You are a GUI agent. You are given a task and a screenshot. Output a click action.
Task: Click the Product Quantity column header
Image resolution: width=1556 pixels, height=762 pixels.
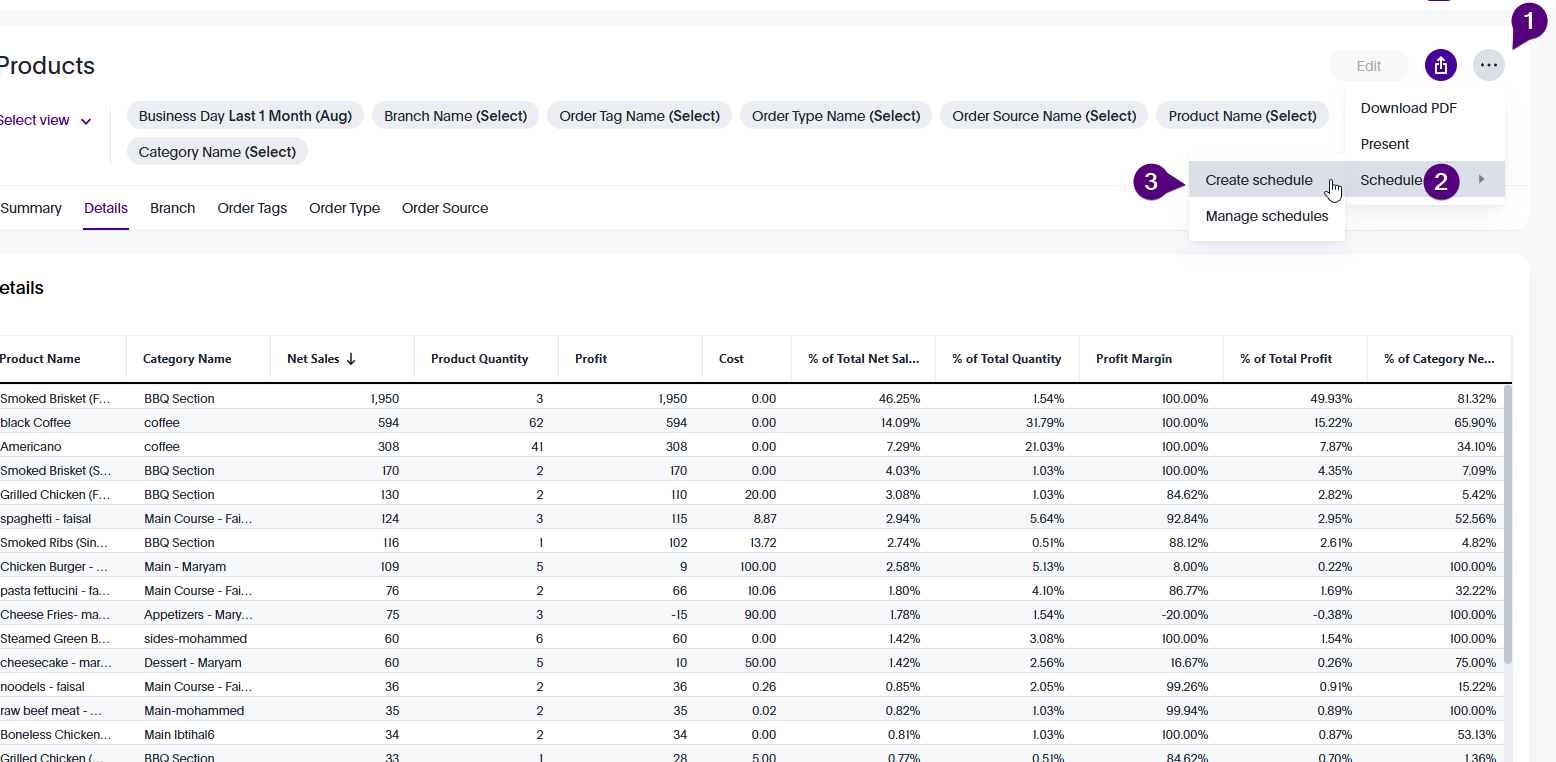click(479, 359)
